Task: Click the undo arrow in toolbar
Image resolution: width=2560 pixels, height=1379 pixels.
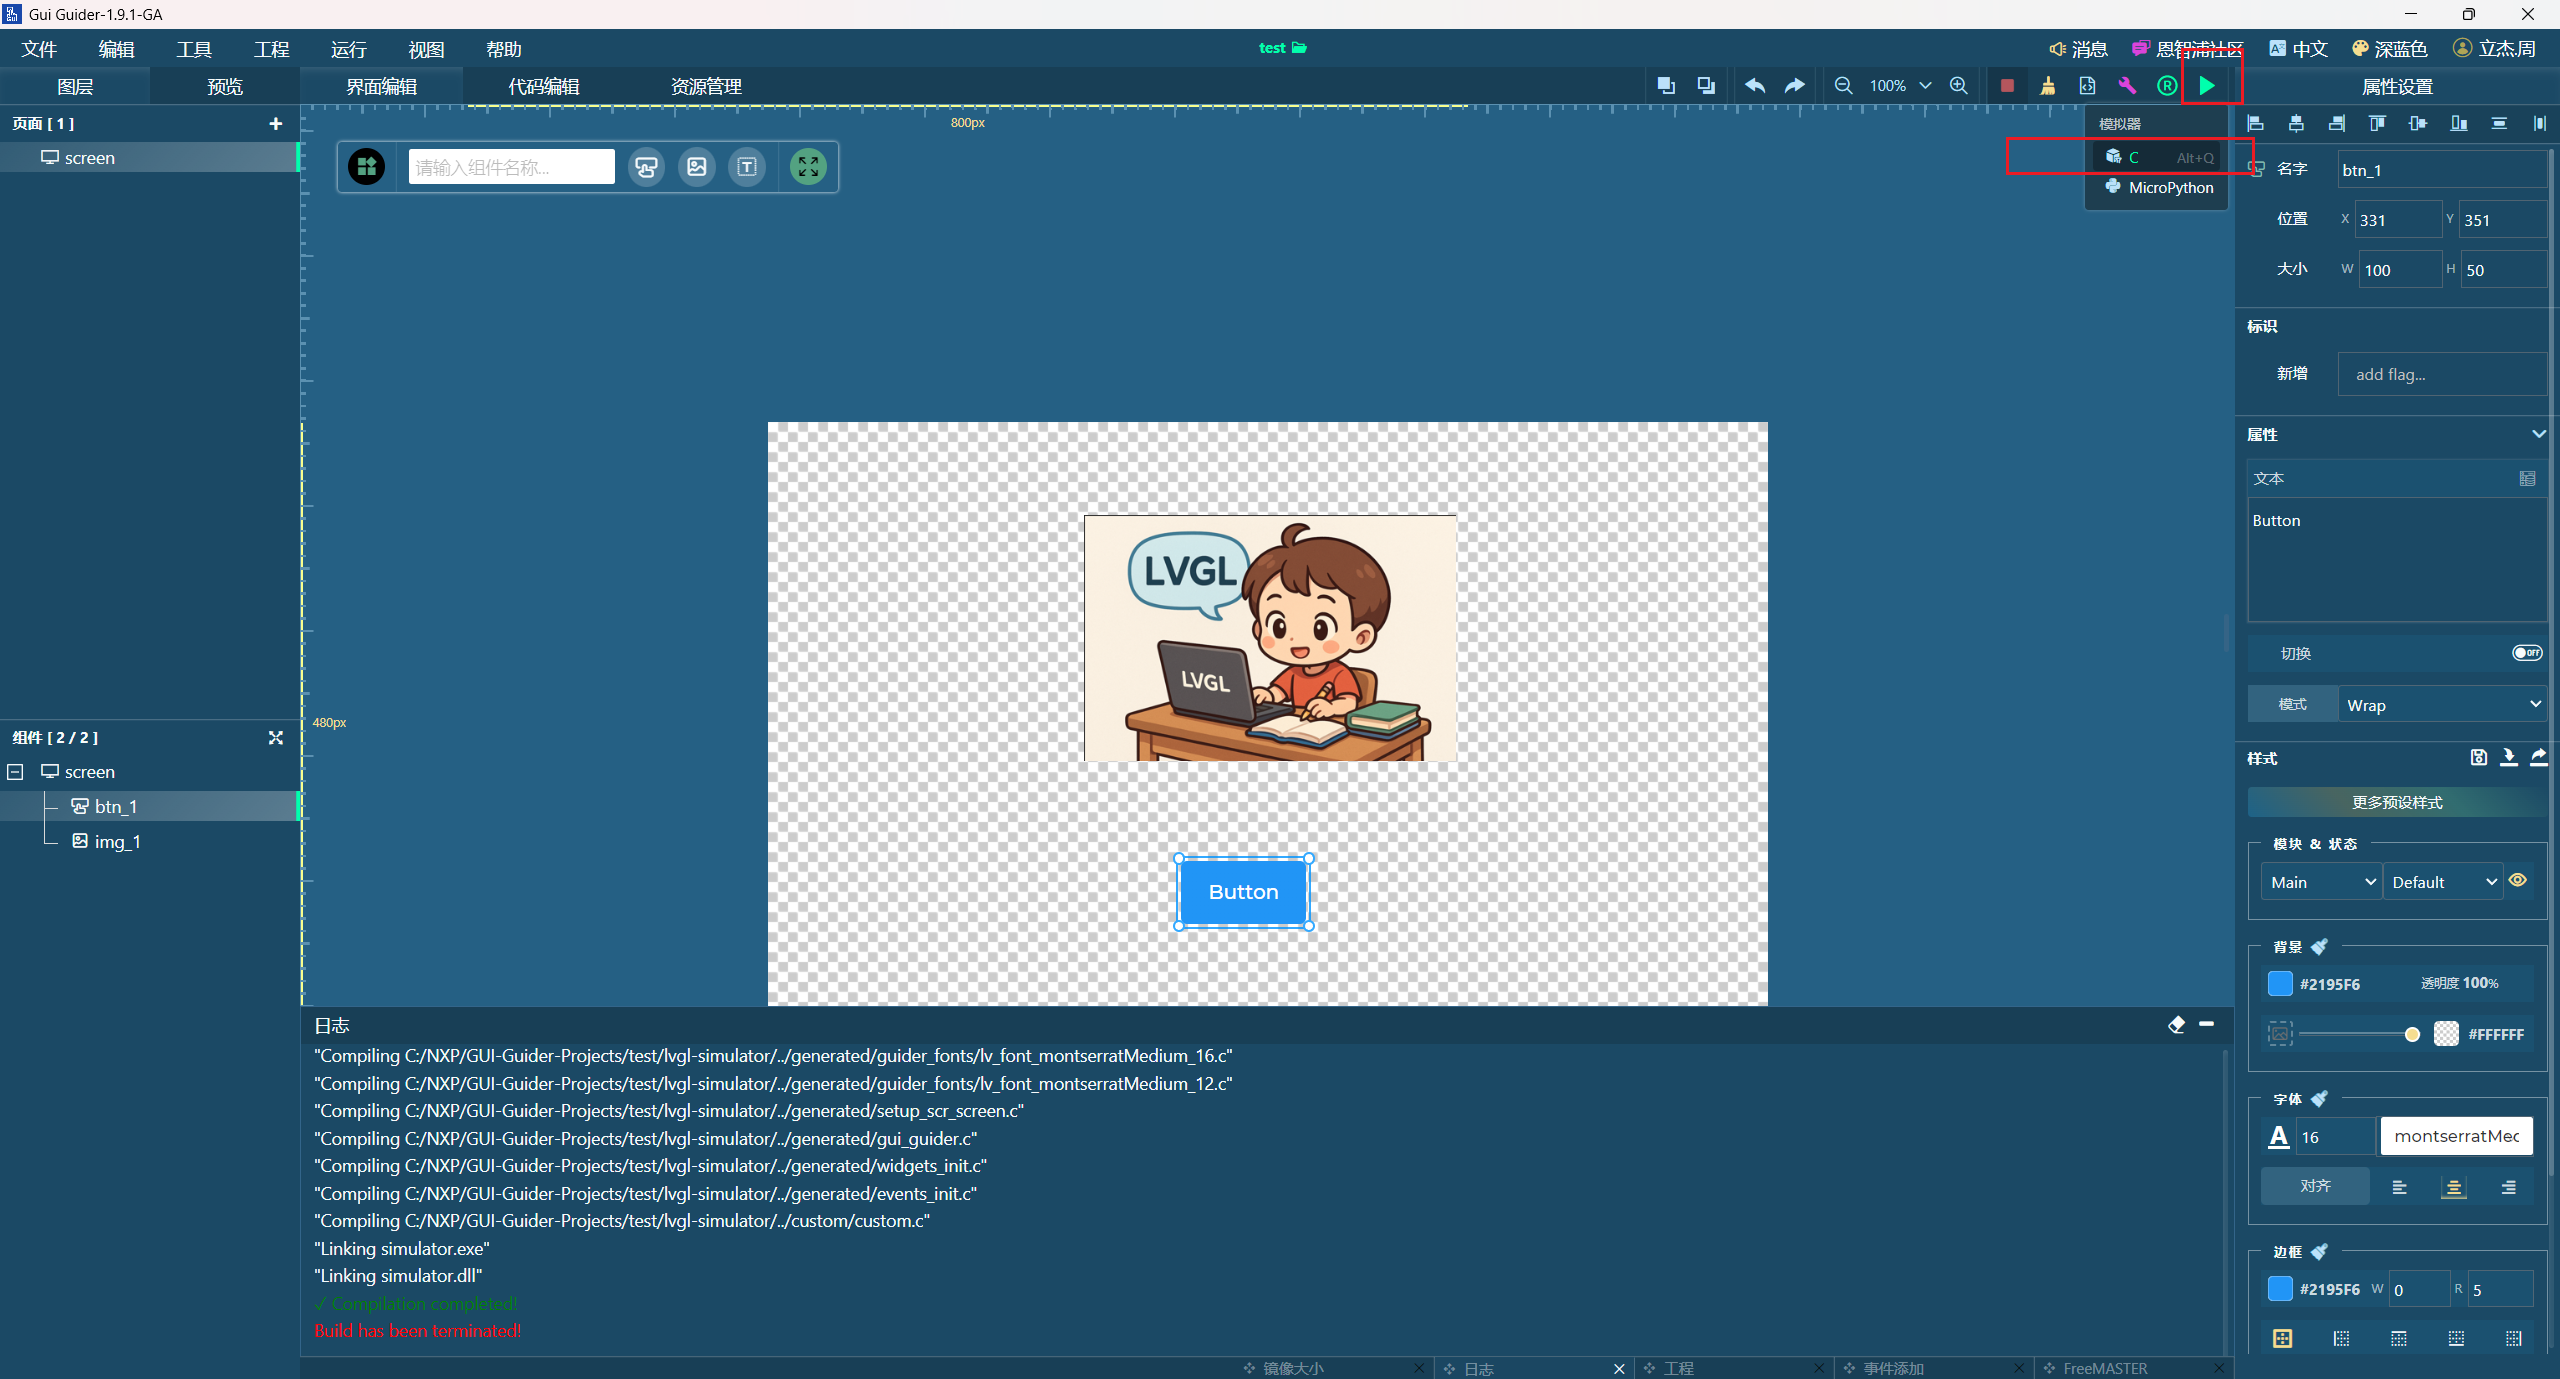Action: pyautogui.click(x=1755, y=86)
